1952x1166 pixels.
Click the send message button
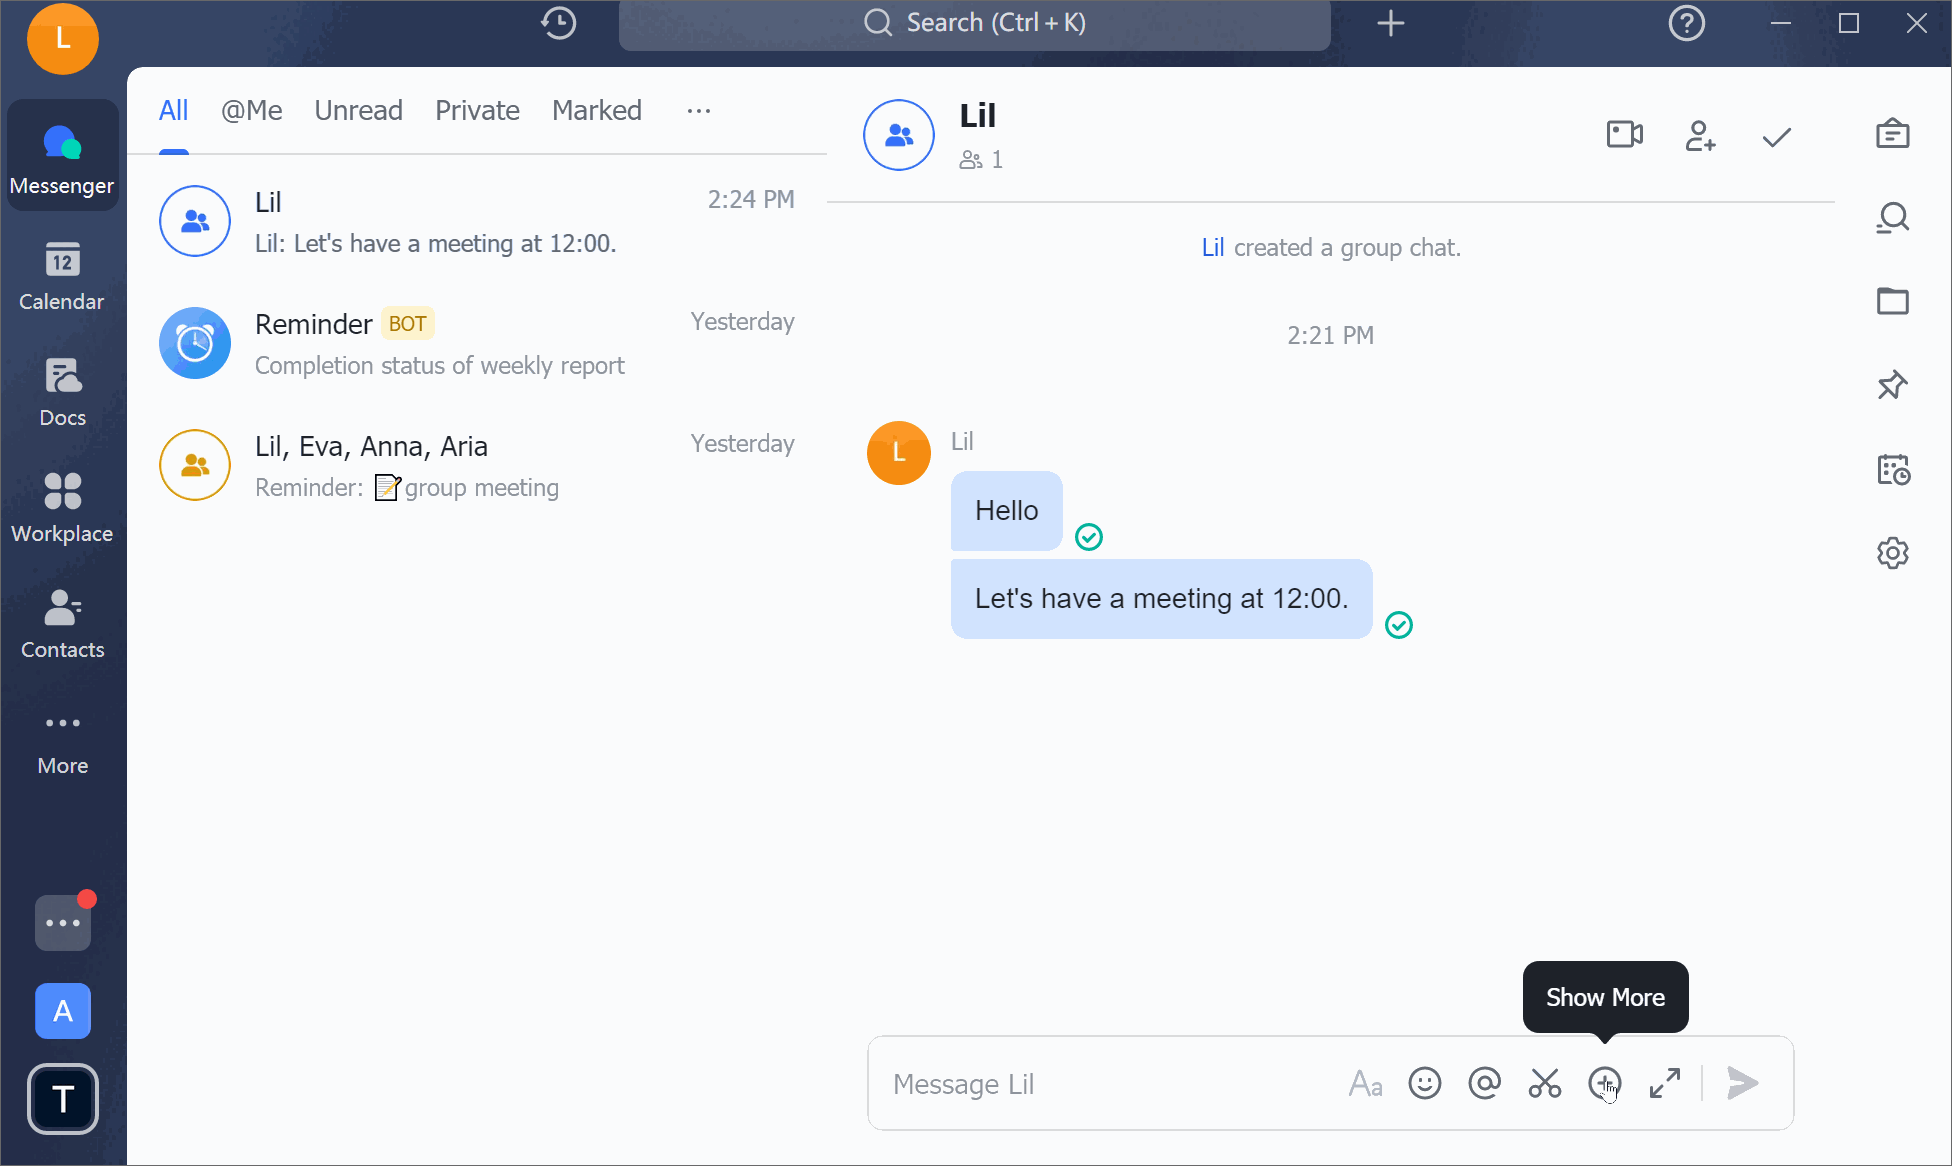point(1742,1083)
